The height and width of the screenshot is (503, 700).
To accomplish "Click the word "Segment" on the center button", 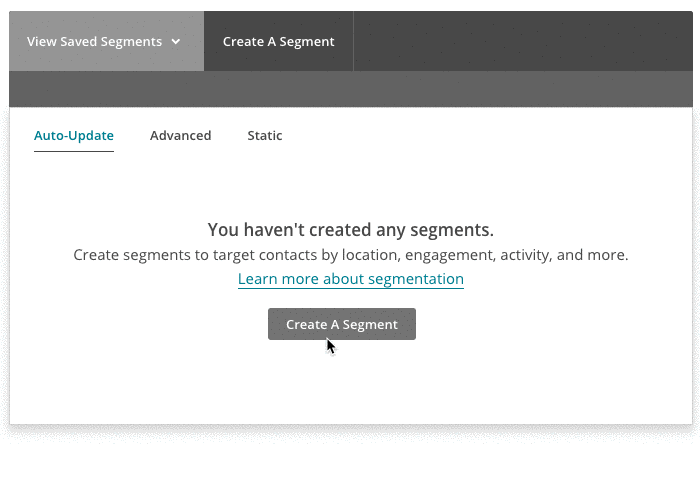I will click(369, 324).
